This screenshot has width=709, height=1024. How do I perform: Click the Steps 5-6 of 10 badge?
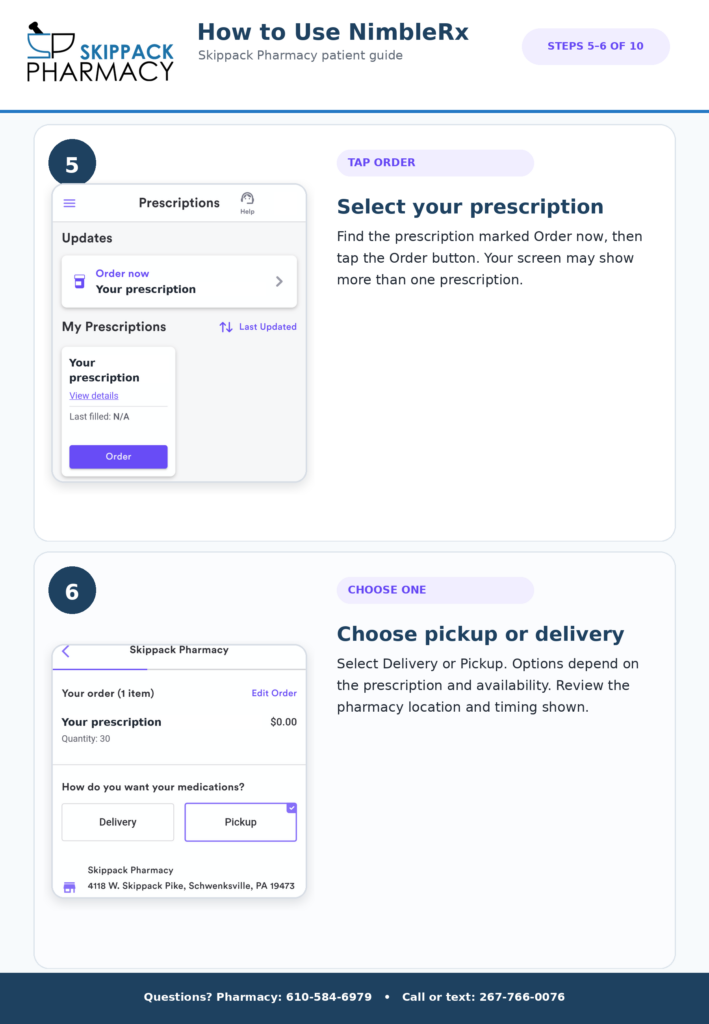pyautogui.click(x=595, y=46)
